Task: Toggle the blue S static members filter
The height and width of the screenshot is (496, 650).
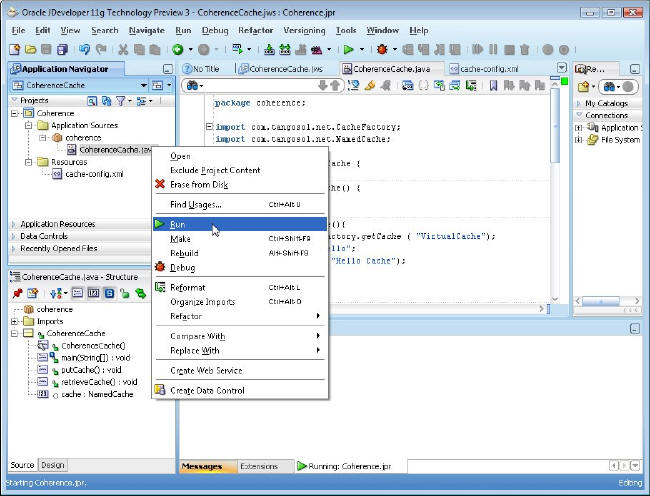Action: click(109, 292)
